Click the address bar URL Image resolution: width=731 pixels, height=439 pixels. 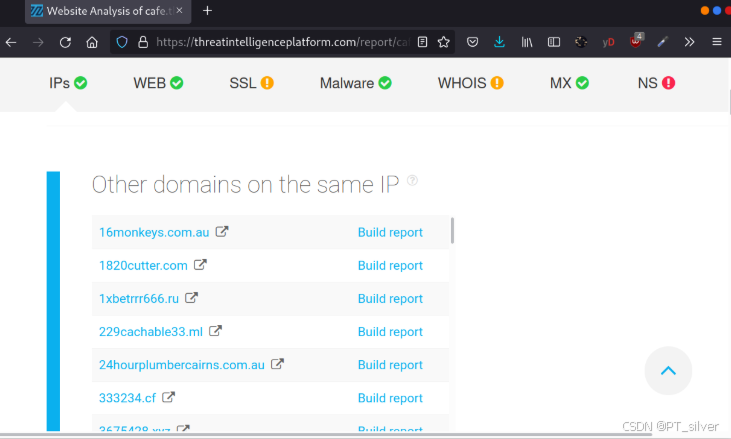[283, 42]
